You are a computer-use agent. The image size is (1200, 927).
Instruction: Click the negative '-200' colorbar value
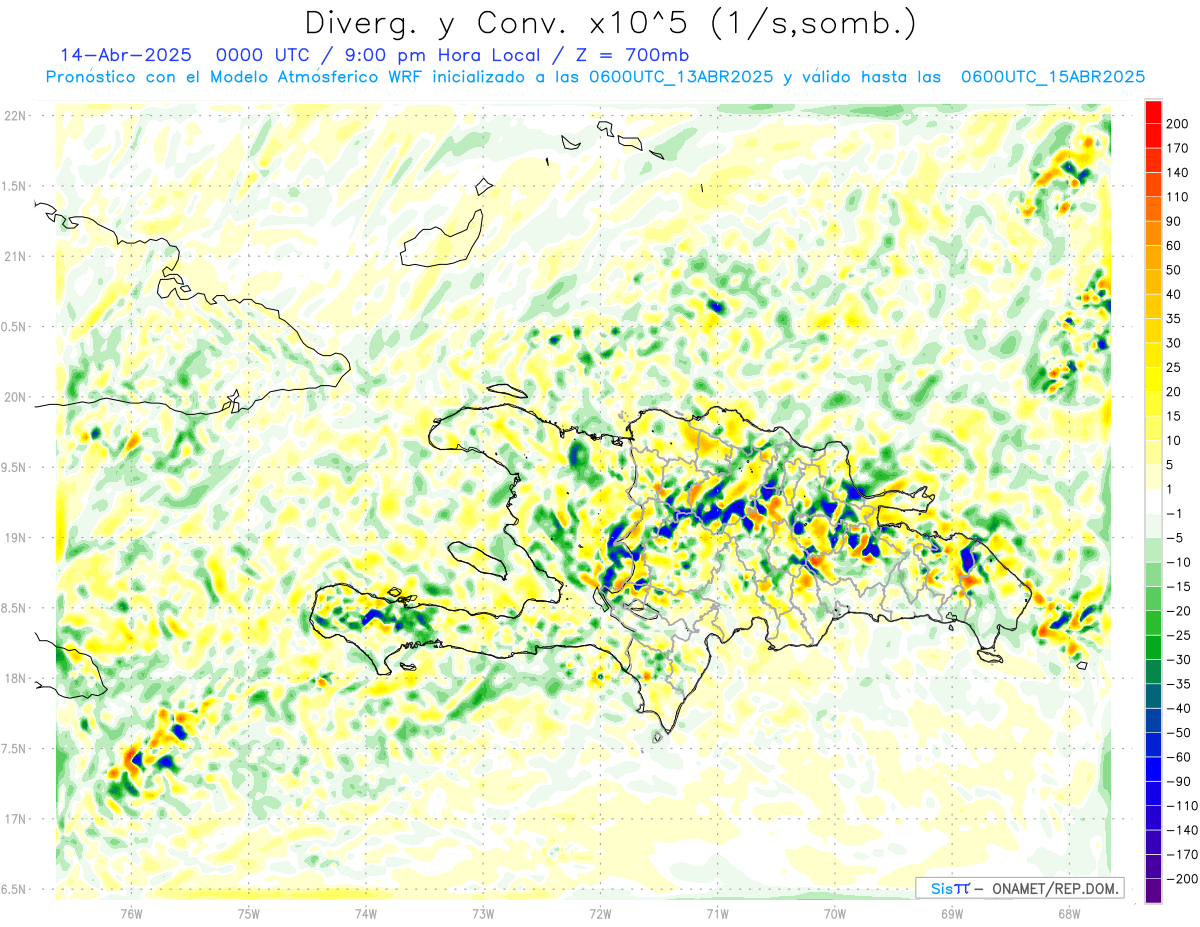coord(1182,878)
